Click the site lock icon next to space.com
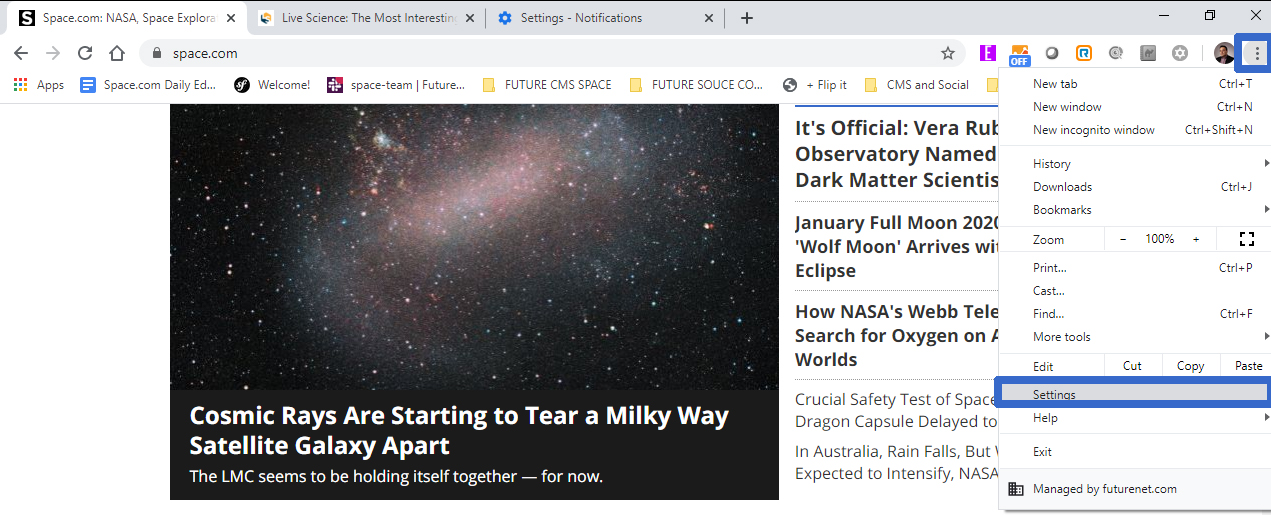1271x515 pixels. click(x=156, y=53)
